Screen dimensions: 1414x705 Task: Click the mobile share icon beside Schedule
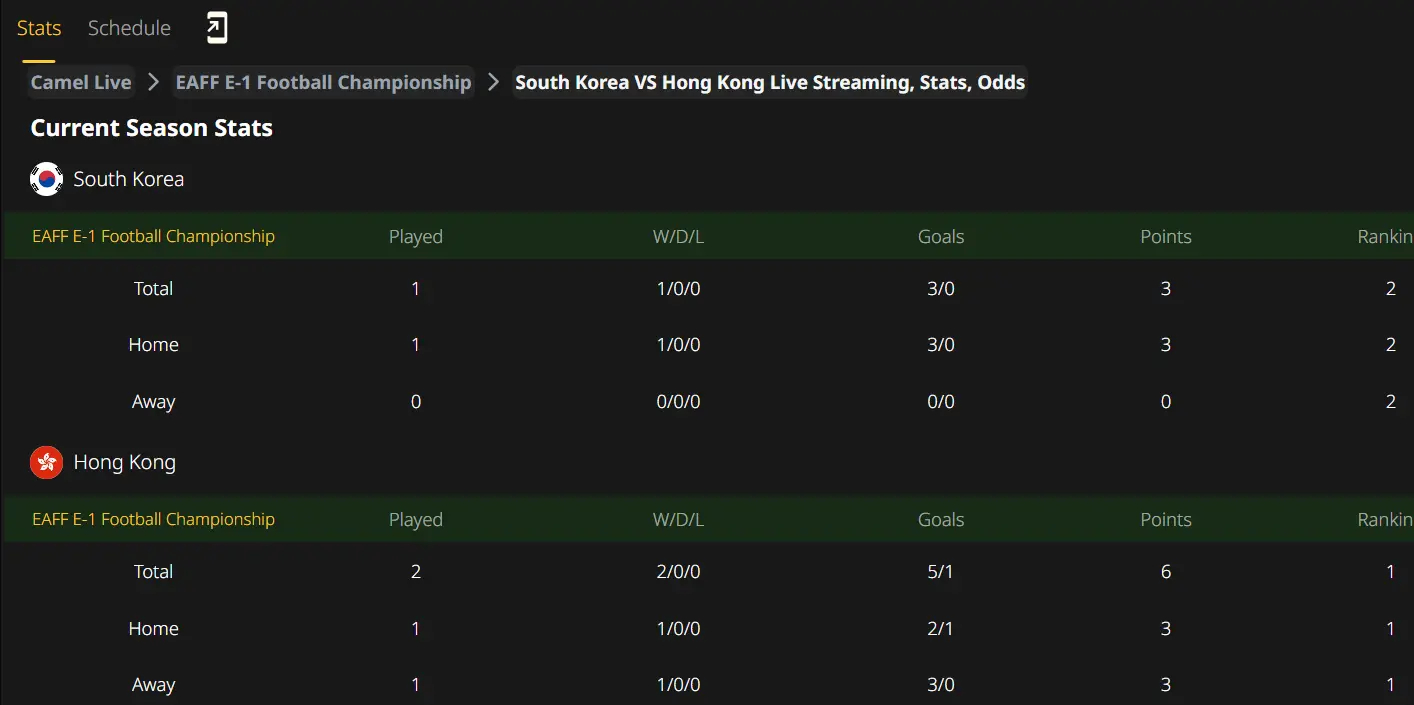[x=217, y=28]
